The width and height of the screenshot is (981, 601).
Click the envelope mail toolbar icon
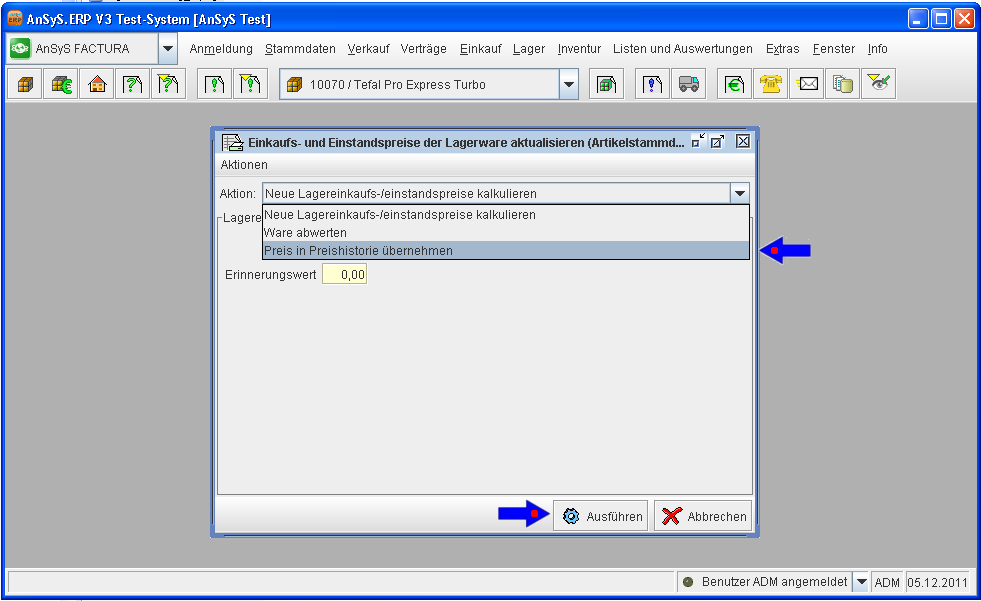point(807,85)
